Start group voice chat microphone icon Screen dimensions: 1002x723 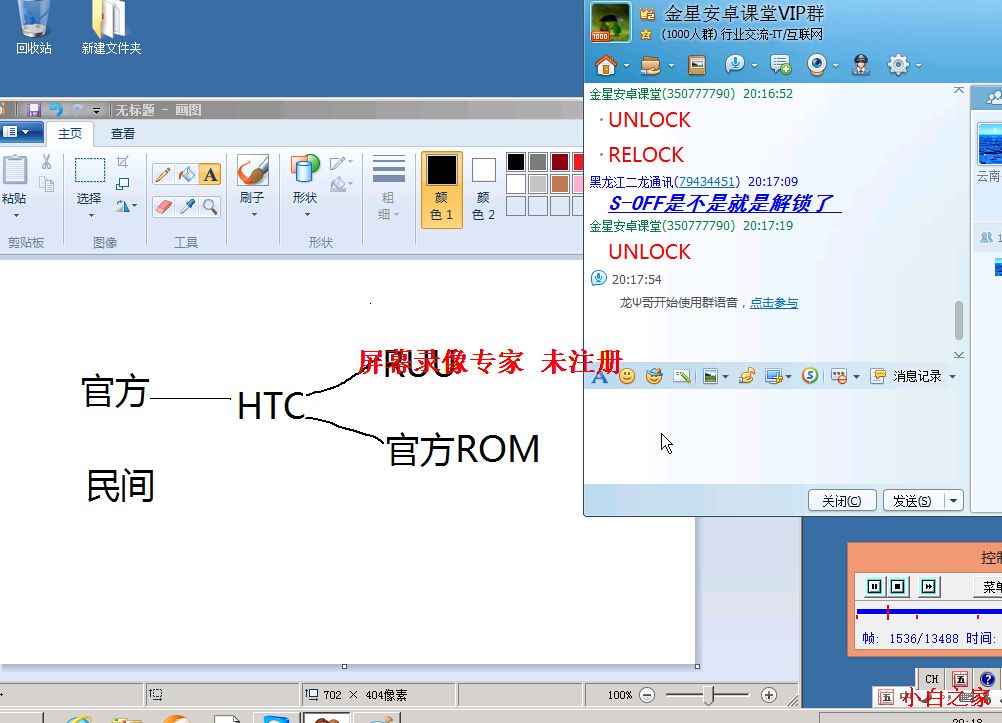pyautogui.click(x=735, y=65)
